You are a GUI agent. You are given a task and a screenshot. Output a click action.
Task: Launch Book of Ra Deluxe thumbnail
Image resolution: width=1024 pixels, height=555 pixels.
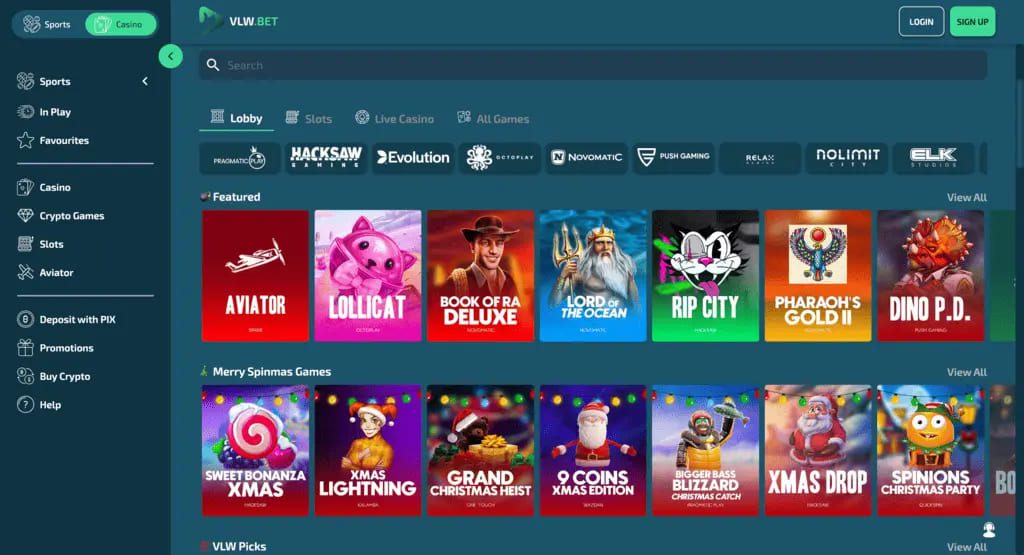(x=481, y=276)
